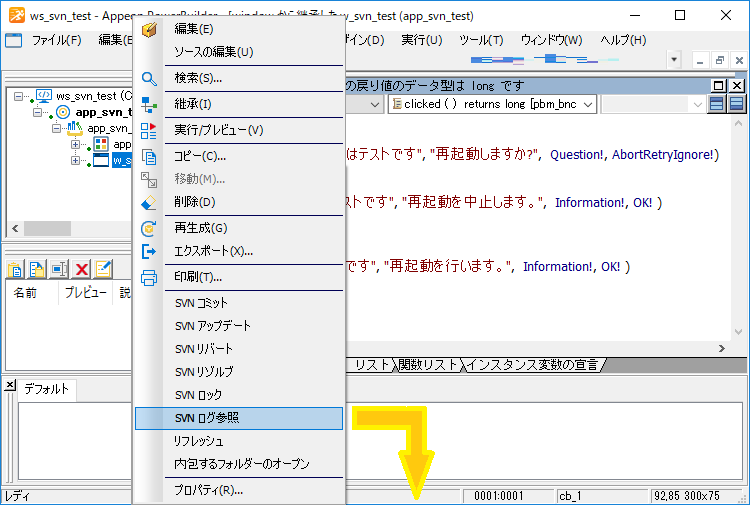Maximize the script pane with its square button
750x505 pixels.
click(718, 86)
